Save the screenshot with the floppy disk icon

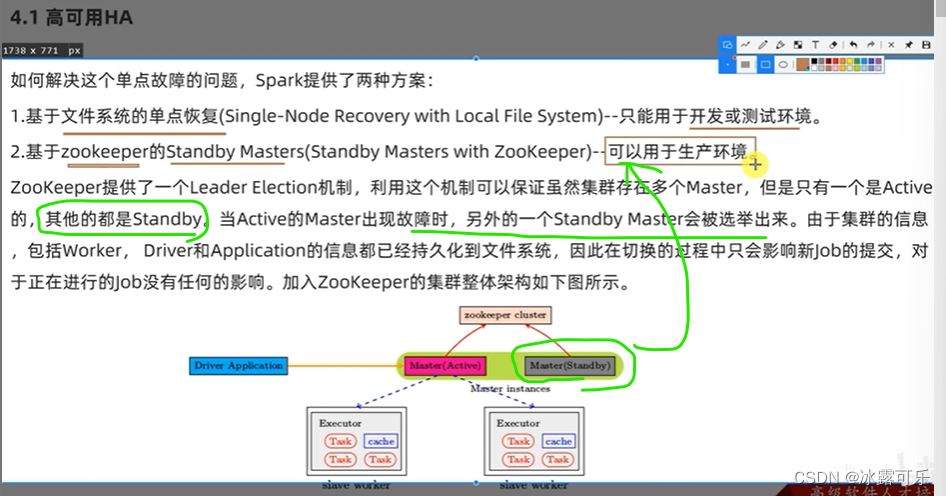click(926, 45)
